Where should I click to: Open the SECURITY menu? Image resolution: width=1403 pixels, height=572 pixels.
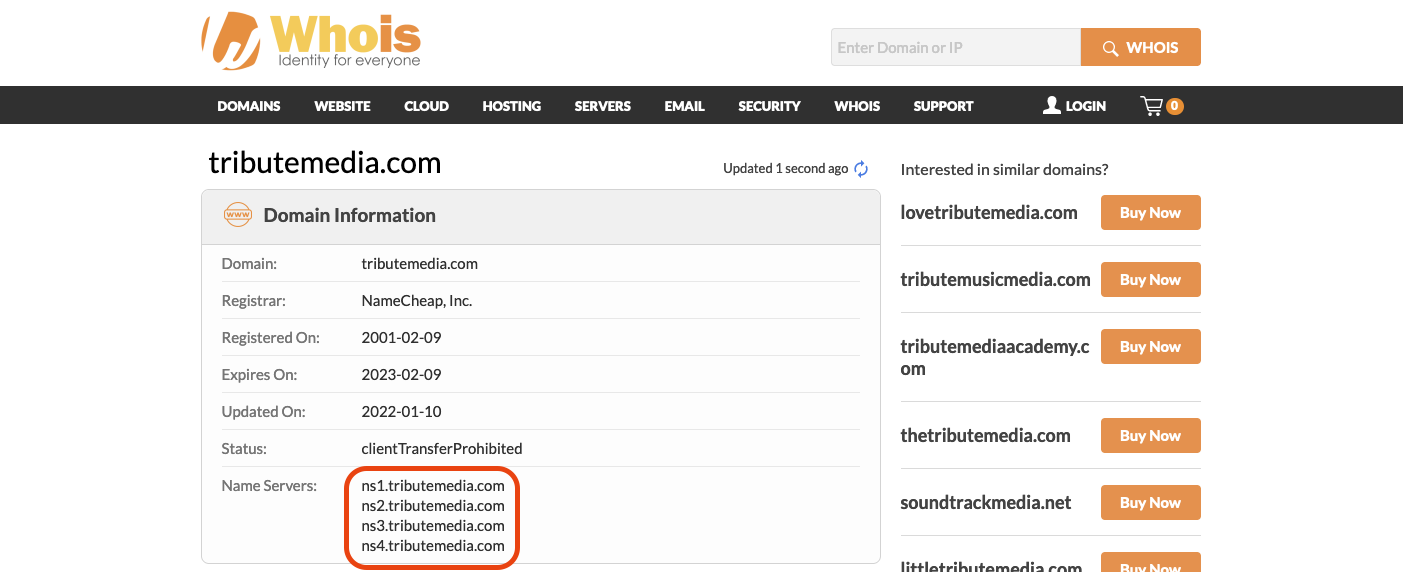[769, 106]
